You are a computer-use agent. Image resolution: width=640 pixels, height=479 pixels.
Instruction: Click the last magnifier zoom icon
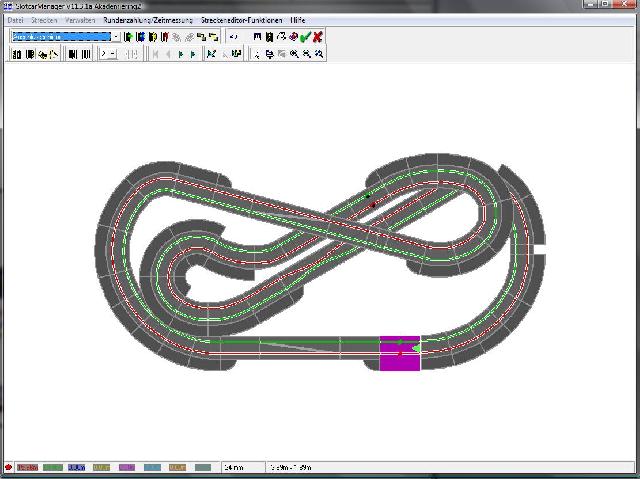coord(319,54)
